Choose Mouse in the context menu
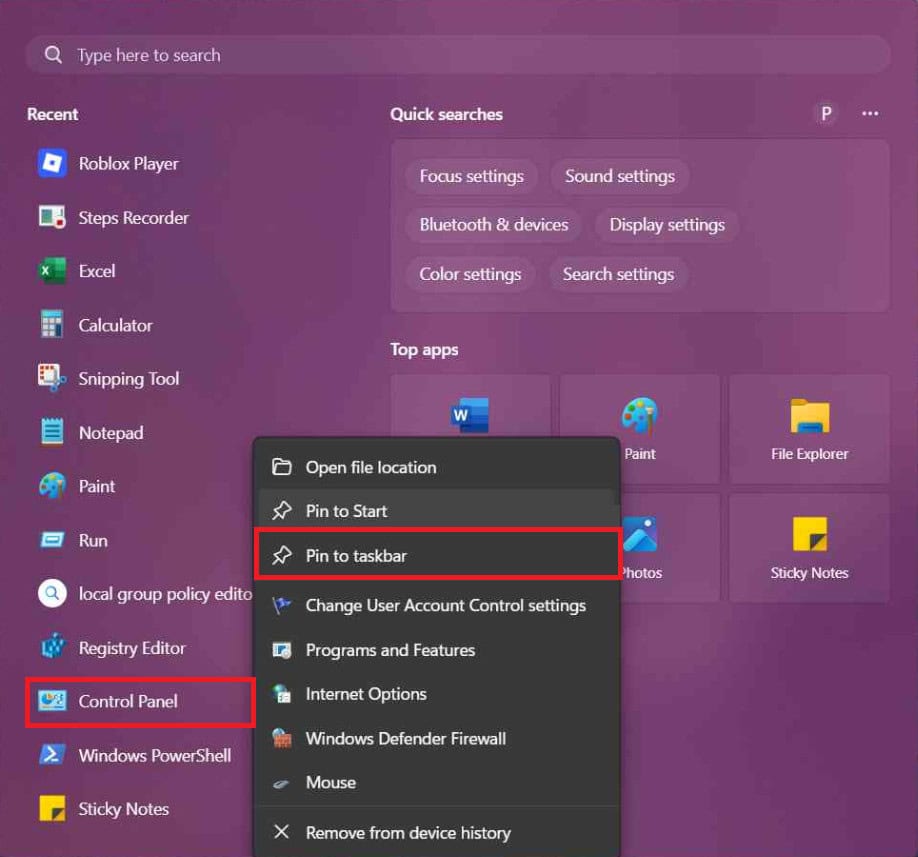Image resolution: width=918 pixels, height=857 pixels. tap(439, 782)
